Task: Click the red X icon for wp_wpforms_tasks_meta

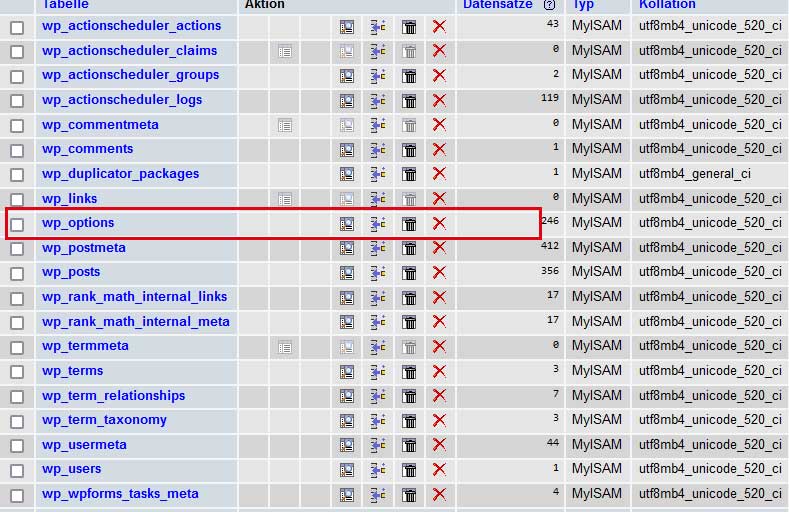Action: click(x=439, y=494)
